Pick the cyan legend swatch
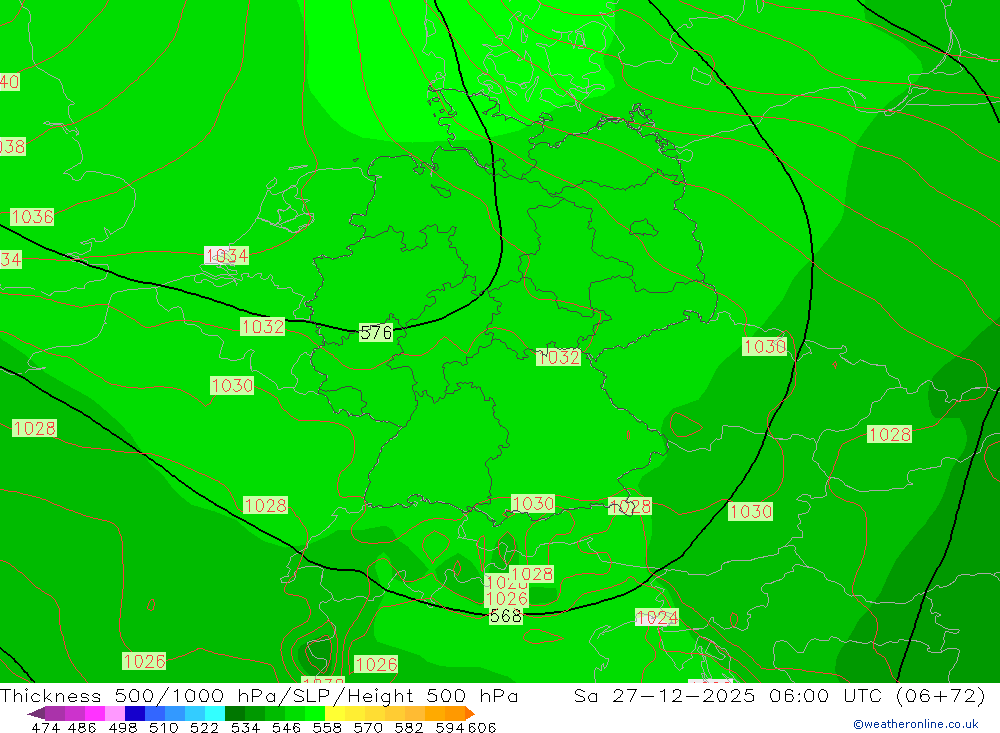 pyautogui.click(x=215, y=713)
